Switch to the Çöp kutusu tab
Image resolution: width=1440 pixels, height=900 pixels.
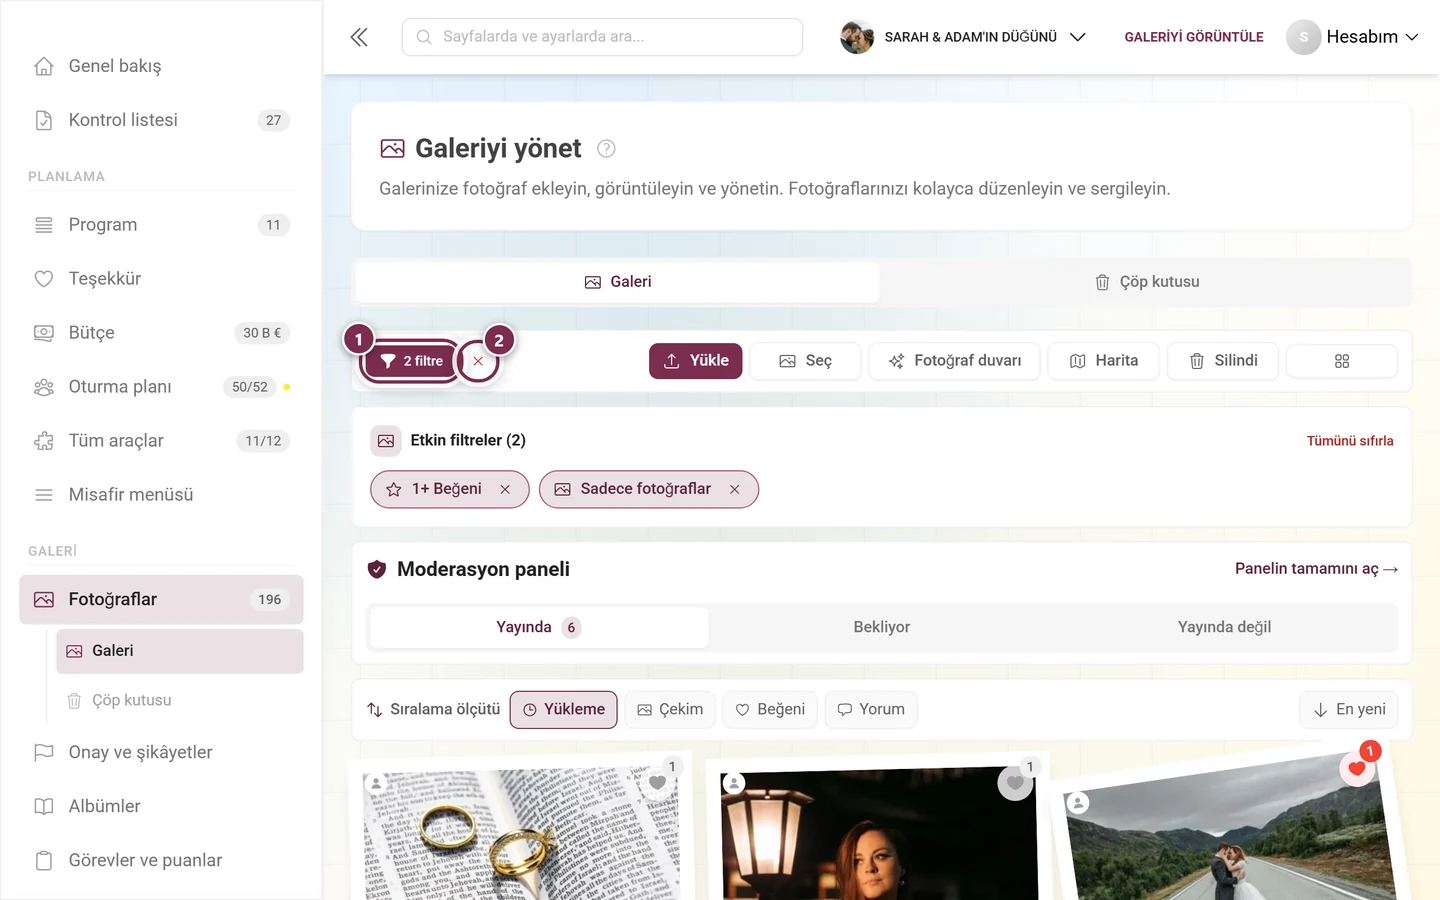click(x=1146, y=282)
